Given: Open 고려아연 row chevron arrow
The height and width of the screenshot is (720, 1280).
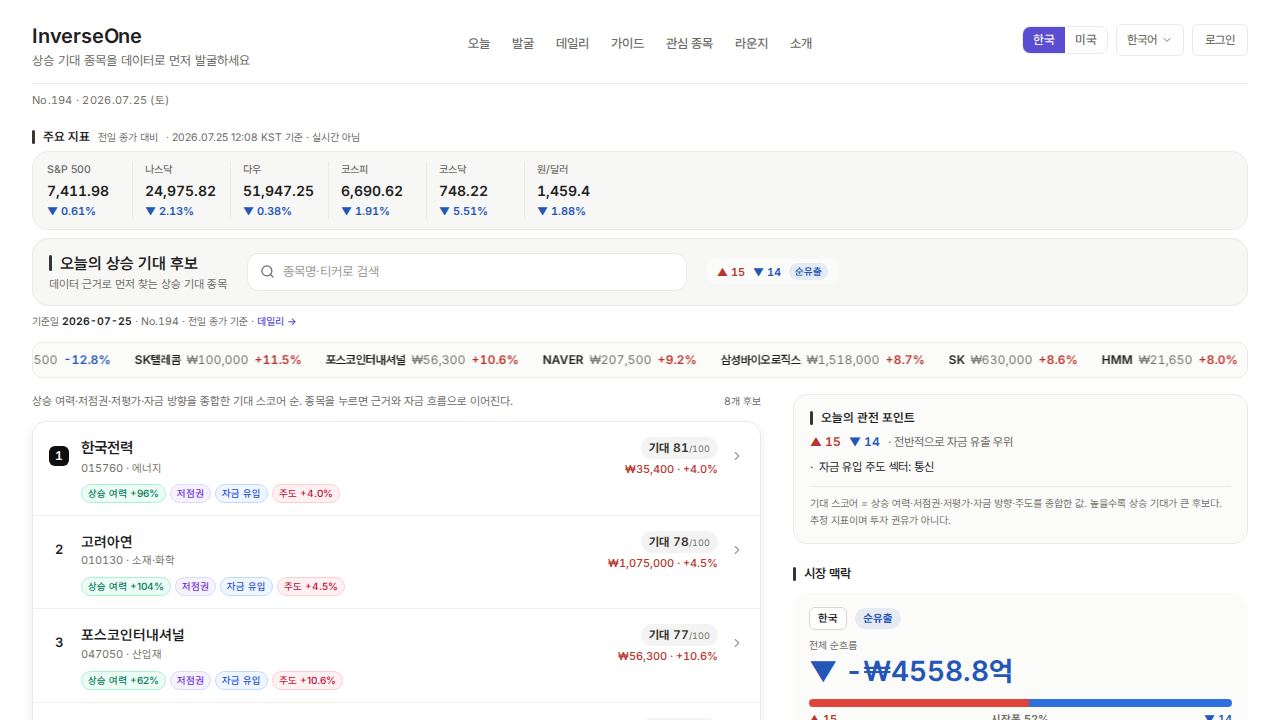Looking at the screenshot, I should 737,550.
